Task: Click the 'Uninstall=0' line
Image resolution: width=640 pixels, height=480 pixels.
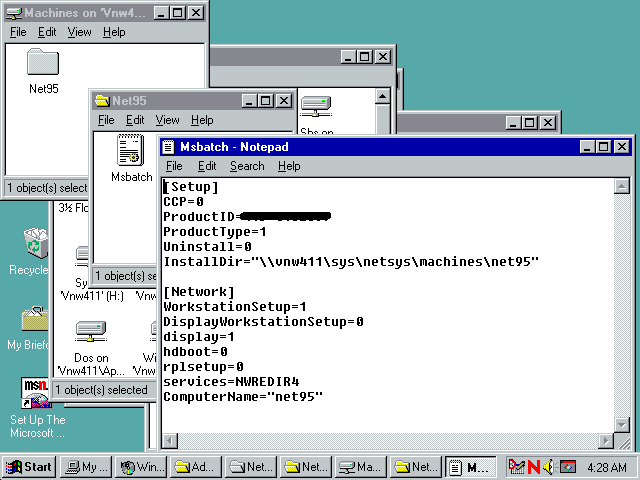Action: pyautogui.click(x=207, y=247)
